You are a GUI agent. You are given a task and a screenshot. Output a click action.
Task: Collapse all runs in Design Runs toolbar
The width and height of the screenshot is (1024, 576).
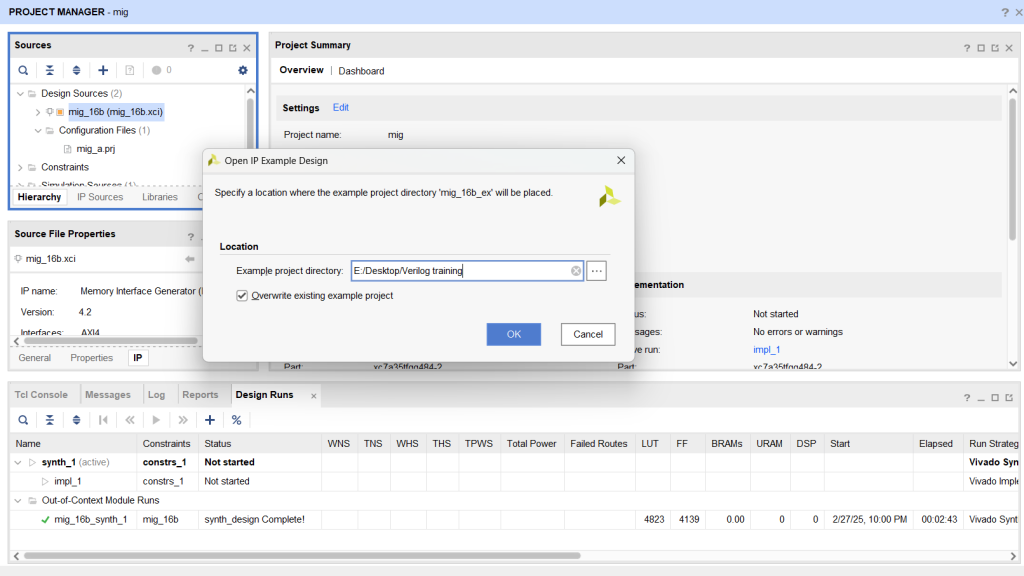[x=50, y=420]
